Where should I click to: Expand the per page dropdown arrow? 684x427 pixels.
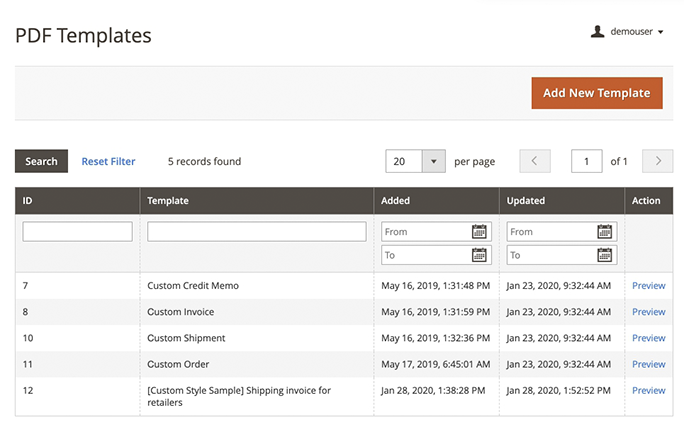click(x=433, y=161)
